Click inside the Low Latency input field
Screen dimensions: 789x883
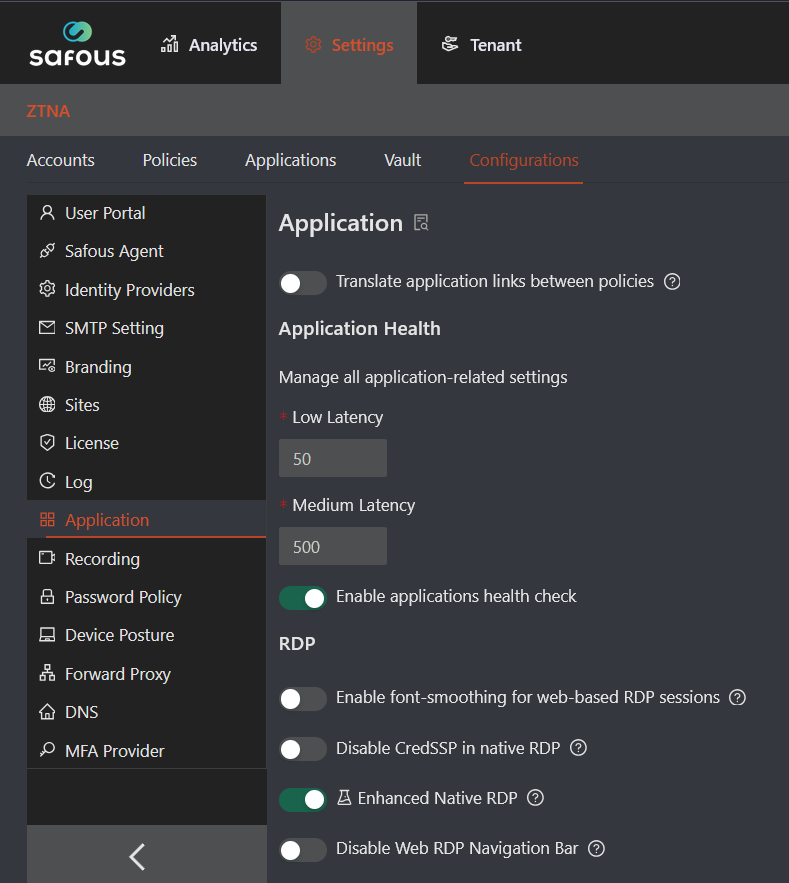(x=332, y=457)
